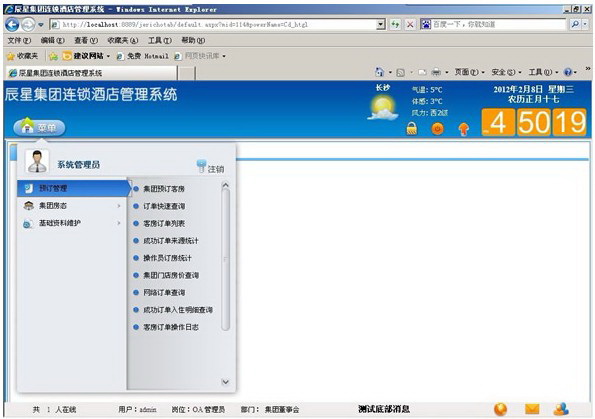Click the Help question mark icon
The height and width of the screenshot is (419, 595).
click(x=568, y=72)
